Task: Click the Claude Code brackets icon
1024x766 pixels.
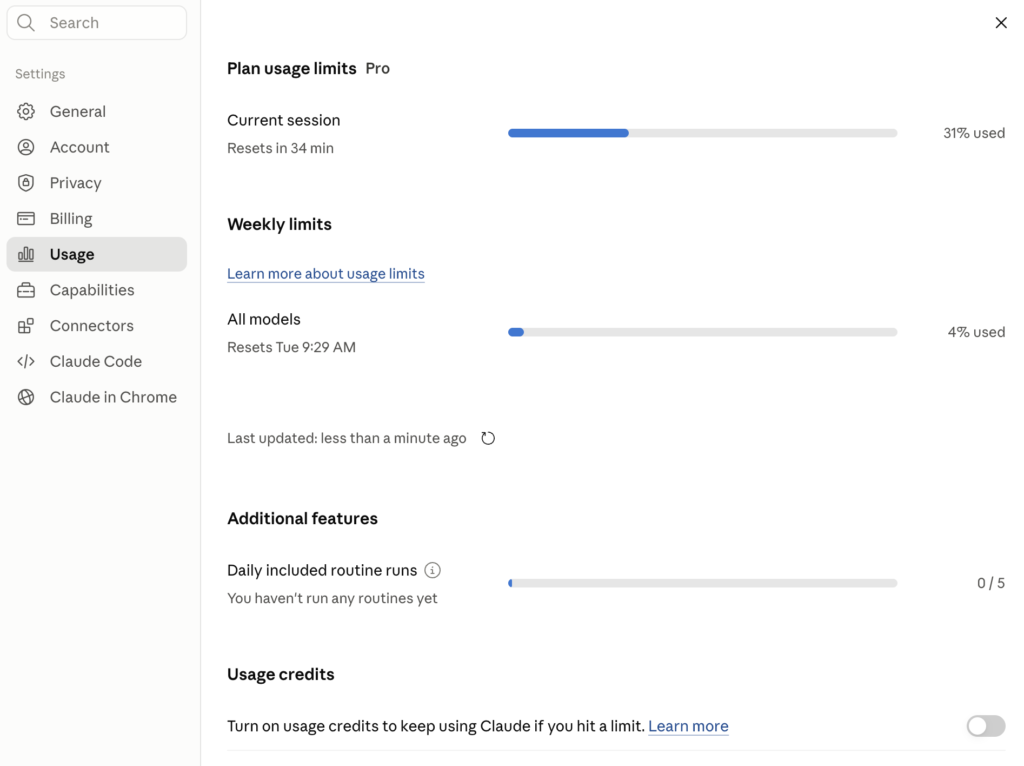Action: coord(26,362)
